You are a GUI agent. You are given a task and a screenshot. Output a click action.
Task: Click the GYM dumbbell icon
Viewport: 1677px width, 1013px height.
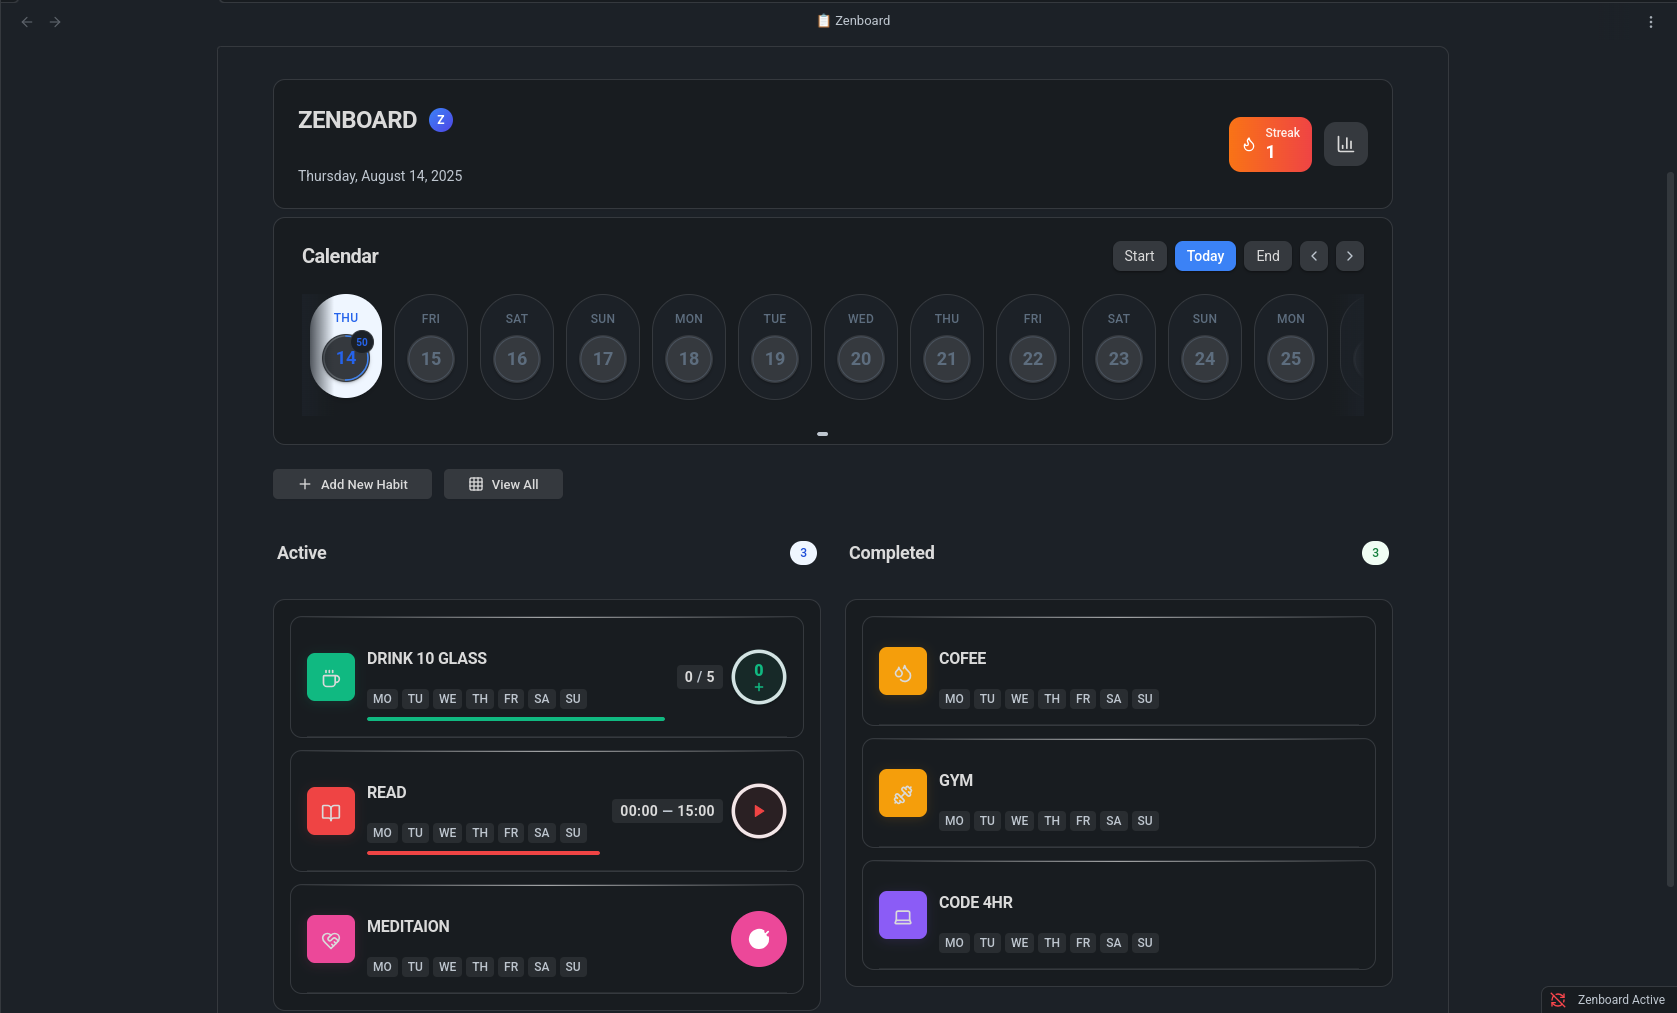pyautogui.click(x=902, y=793)
